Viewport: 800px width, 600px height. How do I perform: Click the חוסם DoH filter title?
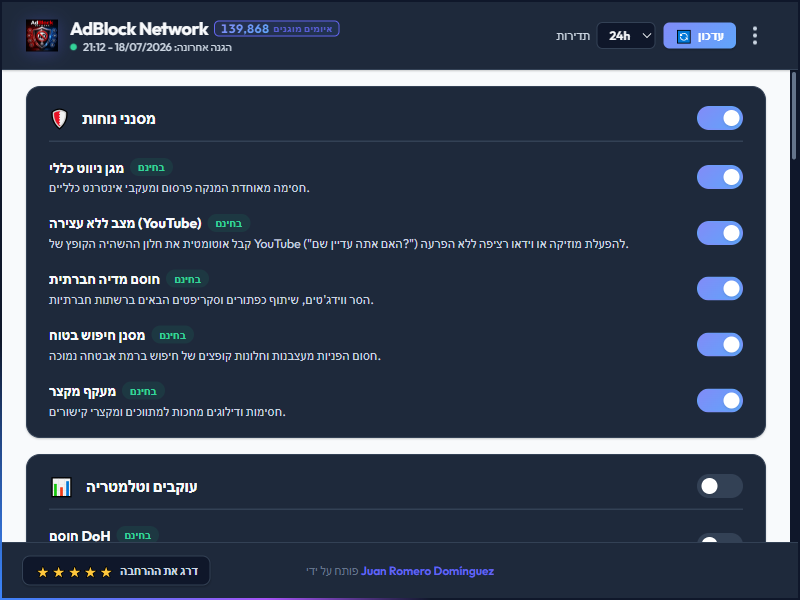[80, 536]
